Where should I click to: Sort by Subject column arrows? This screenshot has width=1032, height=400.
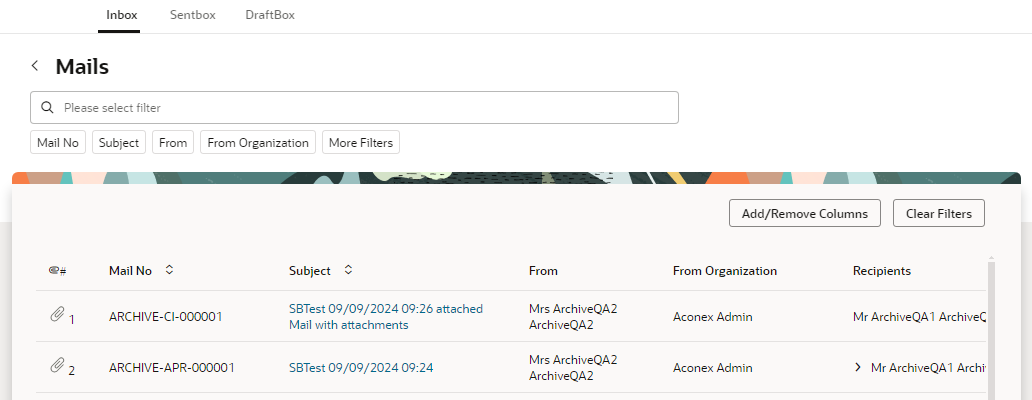point(348,270)
